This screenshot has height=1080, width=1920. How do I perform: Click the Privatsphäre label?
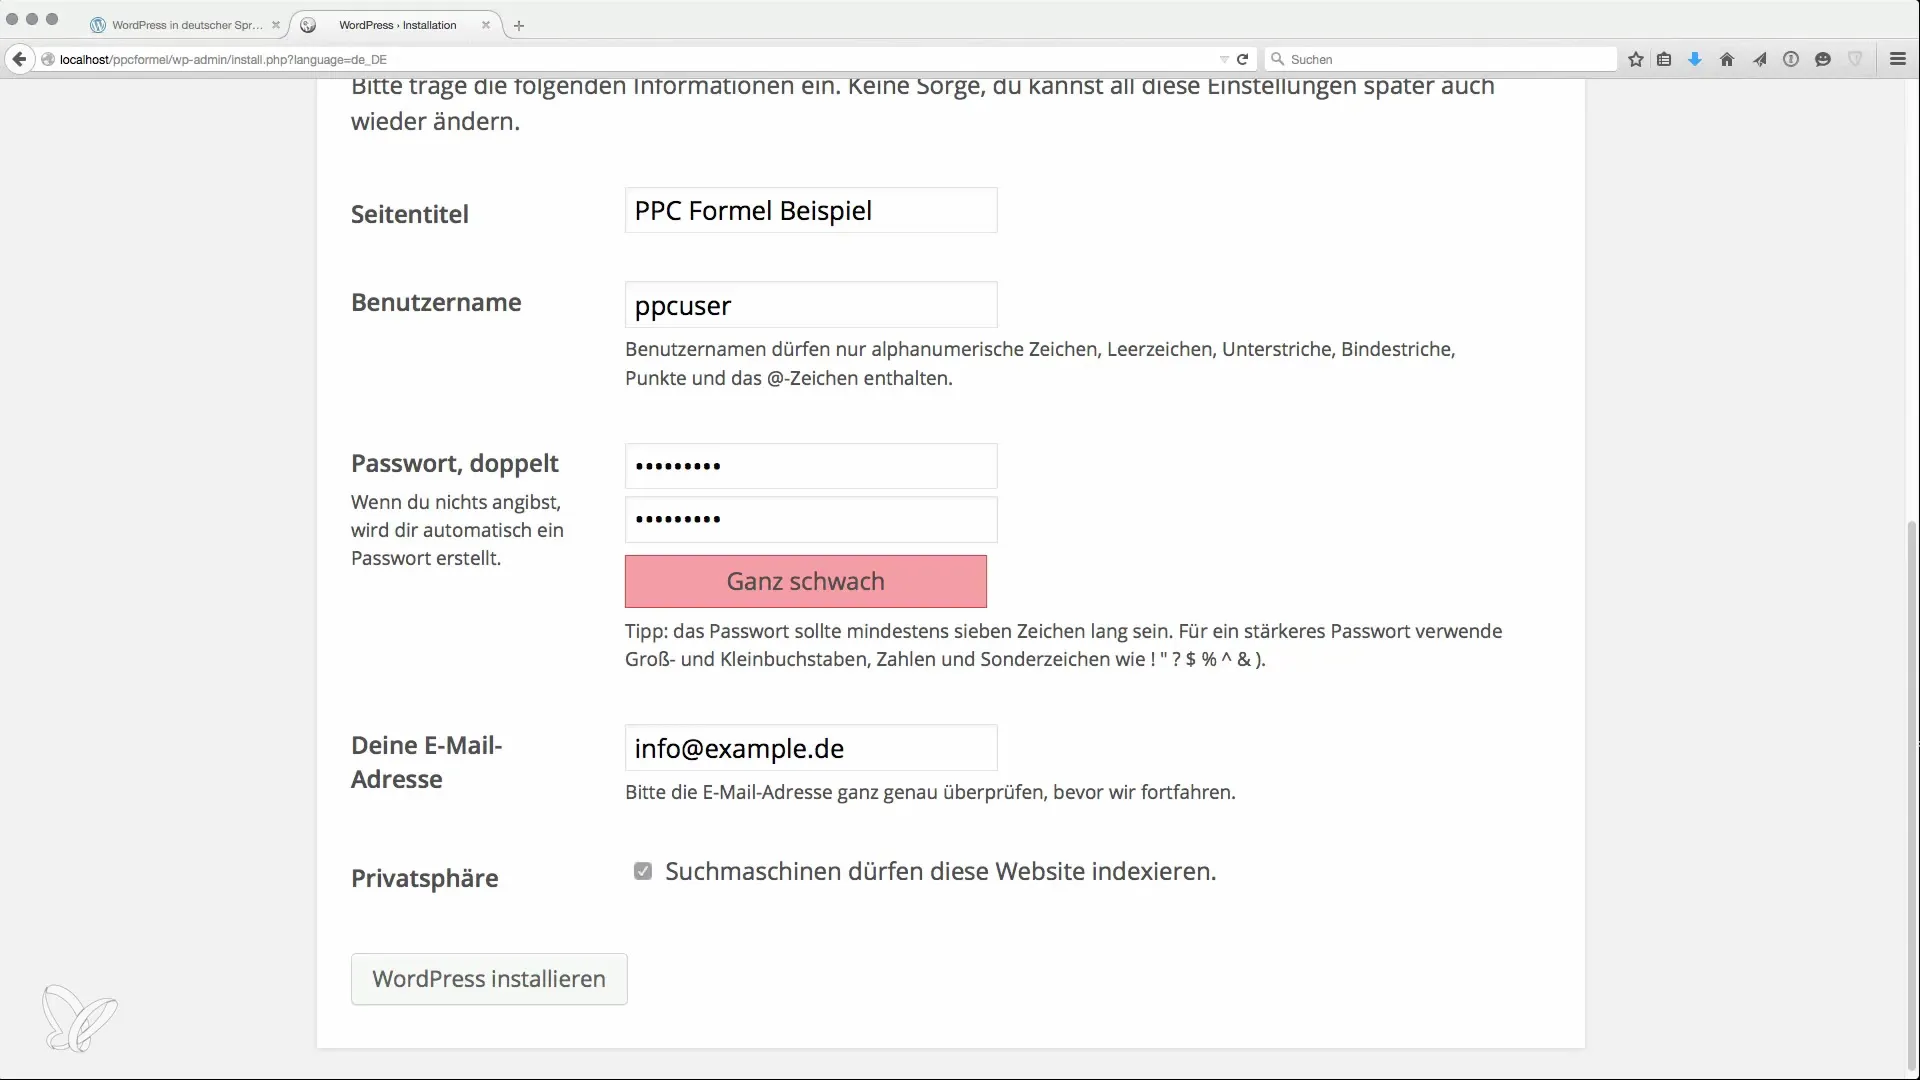click(425, 878)
